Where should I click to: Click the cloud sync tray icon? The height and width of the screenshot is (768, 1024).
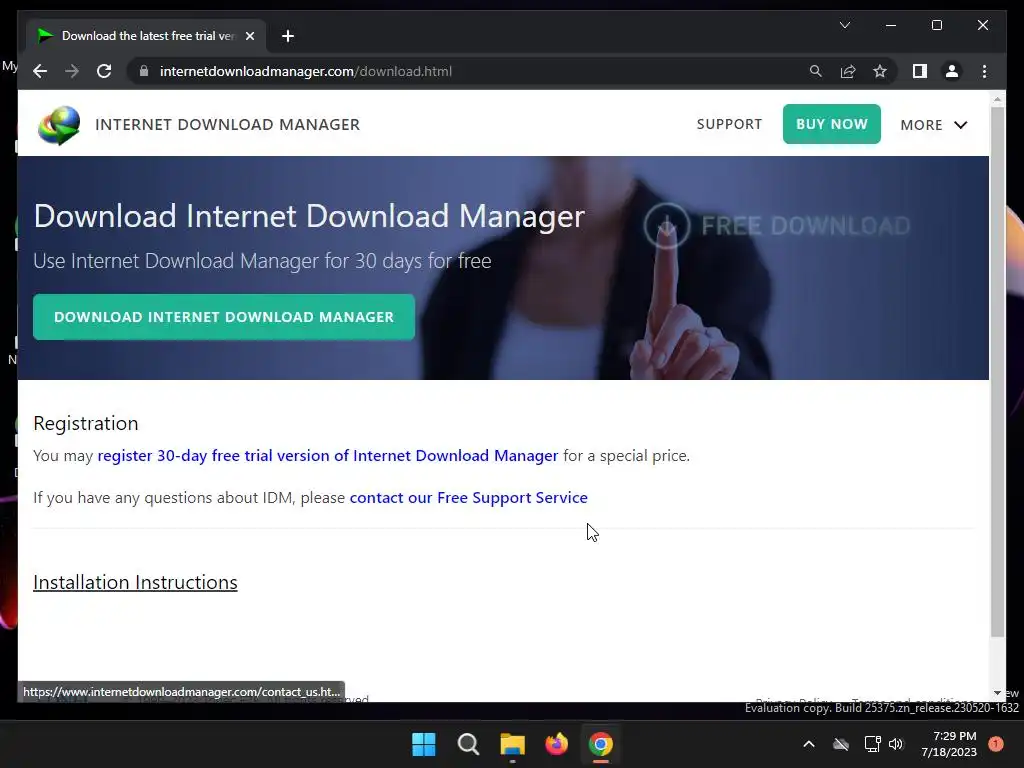tap(840, 744)
